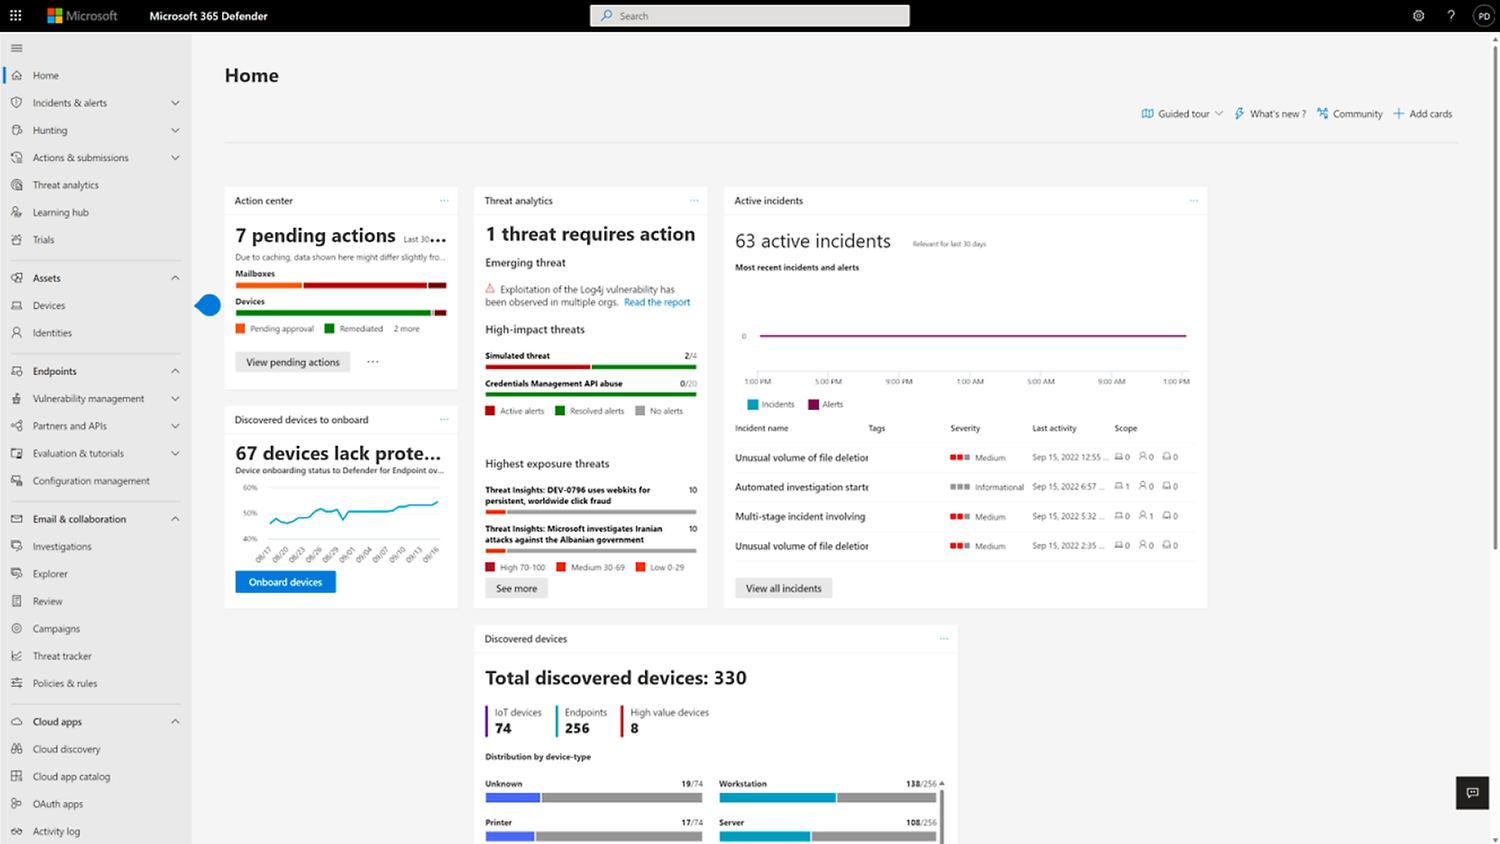Open the PD account avatar

(x=1484, y=16)
